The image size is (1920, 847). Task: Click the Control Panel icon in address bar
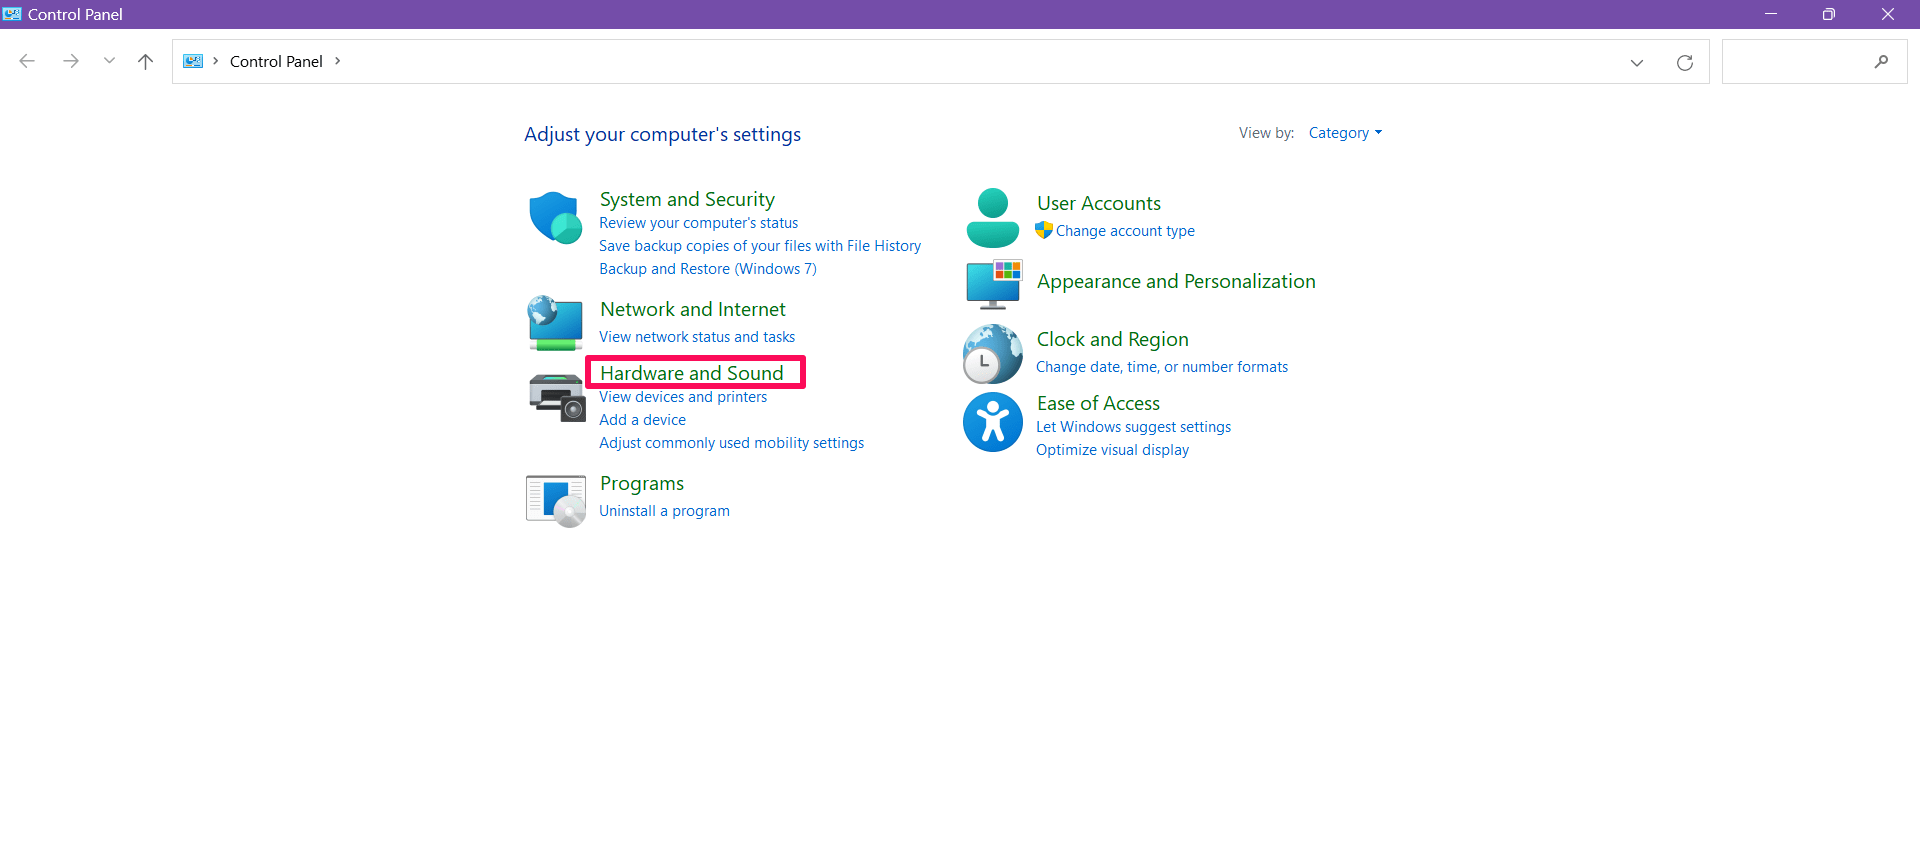coord(193,61)
